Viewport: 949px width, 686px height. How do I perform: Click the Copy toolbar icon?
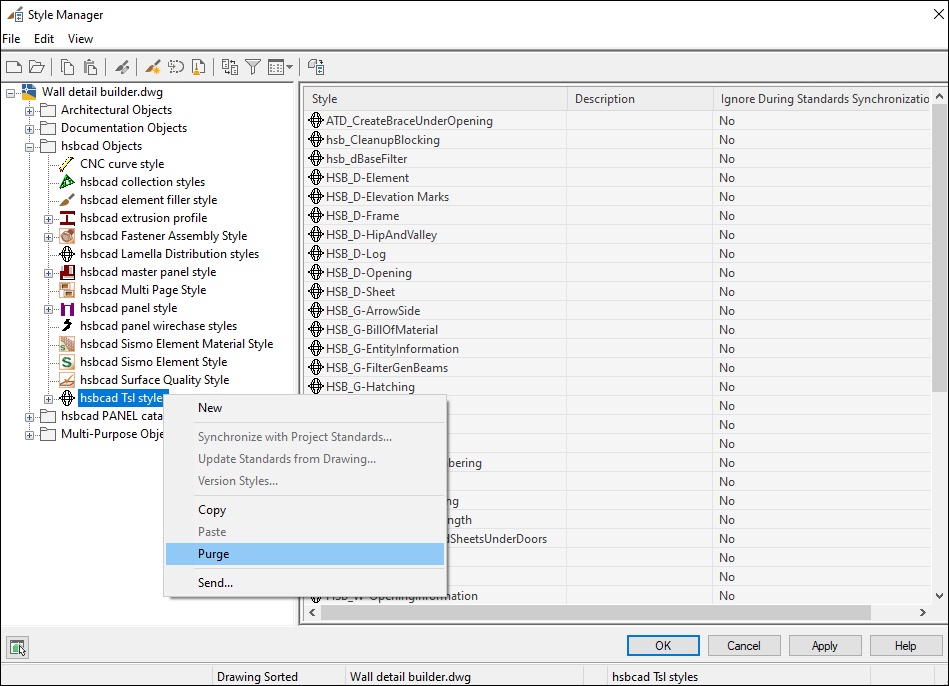tap(68, 67)
